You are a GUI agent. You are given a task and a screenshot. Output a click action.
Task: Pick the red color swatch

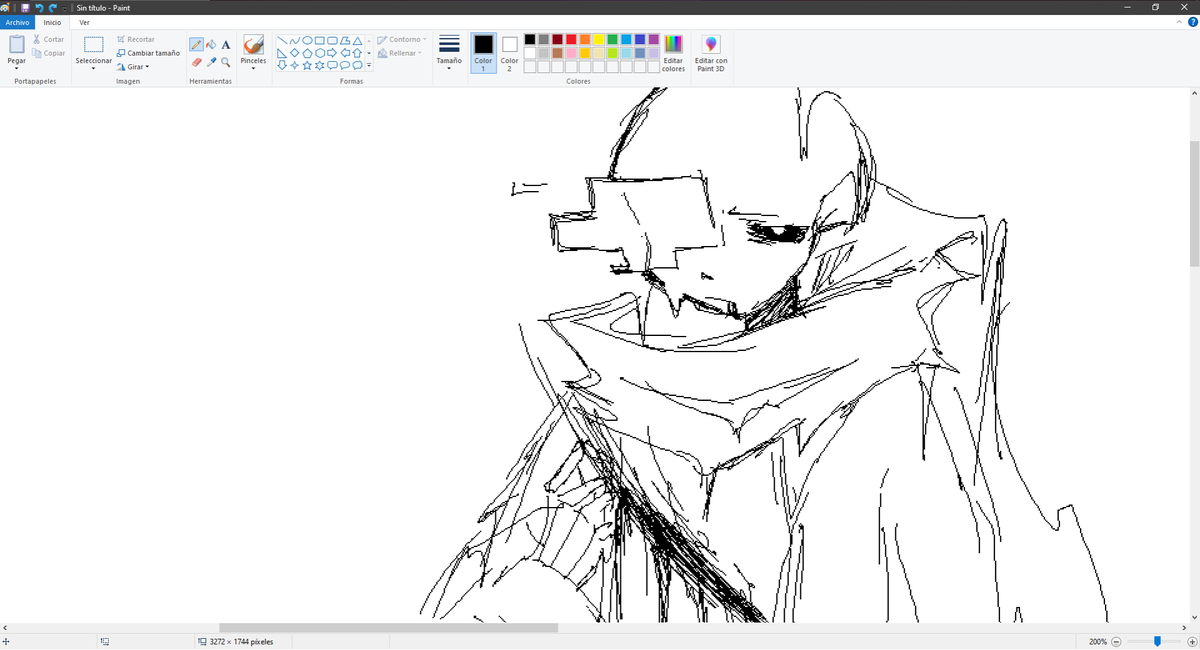[571, 39]
